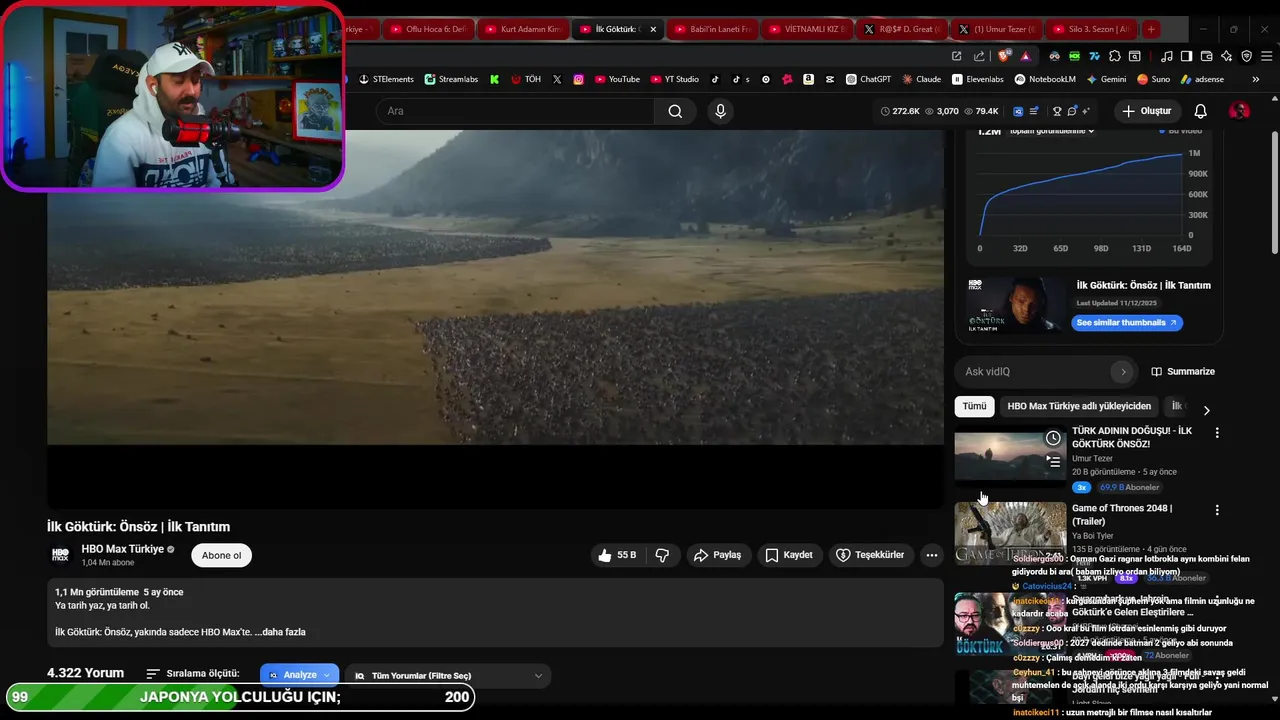Select HBO Max Türkiye adlı yükleyiciden chip
This screenshot has width=1280, height=720.
pyautogui.click(x=1079, y=406)
